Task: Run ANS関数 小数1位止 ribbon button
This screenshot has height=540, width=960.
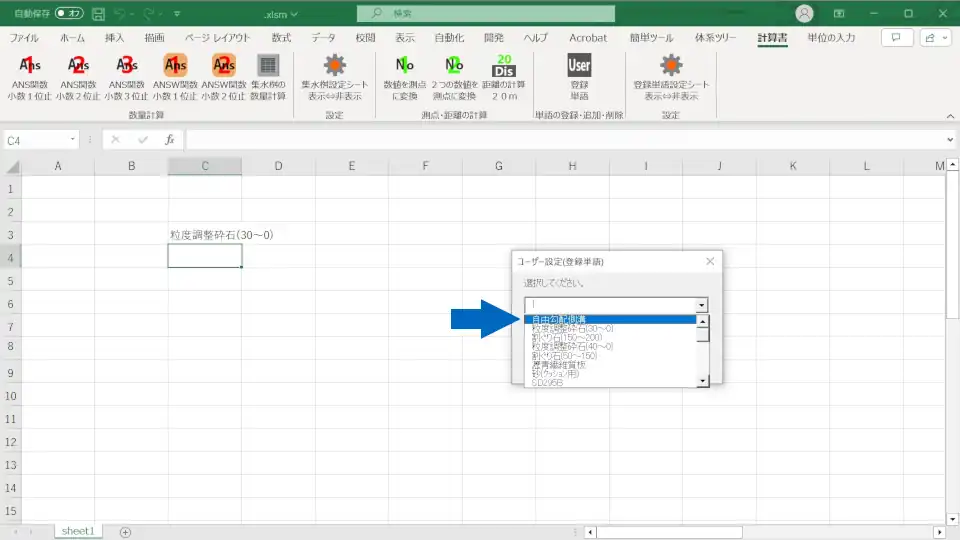Action: [x=29, y=77]
